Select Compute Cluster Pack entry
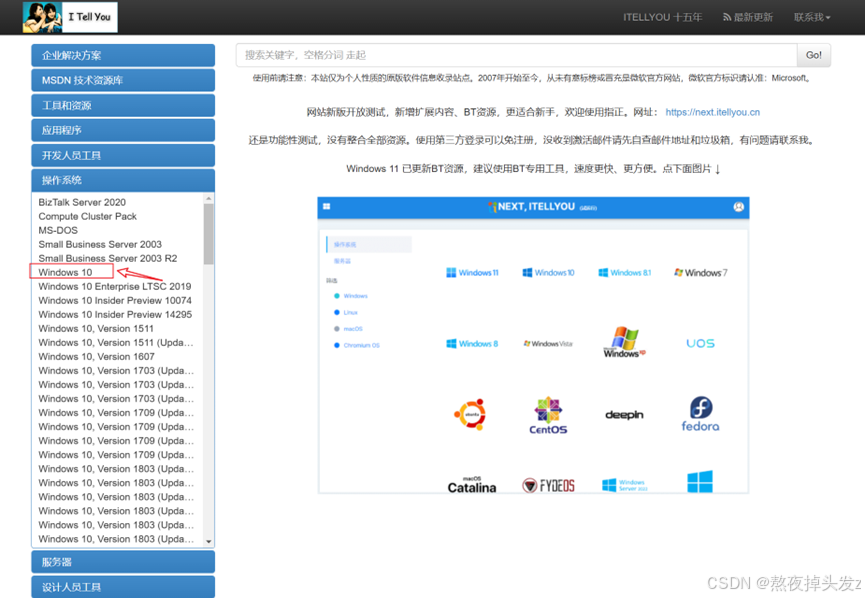Viewport: 865px width, 598px height. pyautogui.click(x=87, y=216)
